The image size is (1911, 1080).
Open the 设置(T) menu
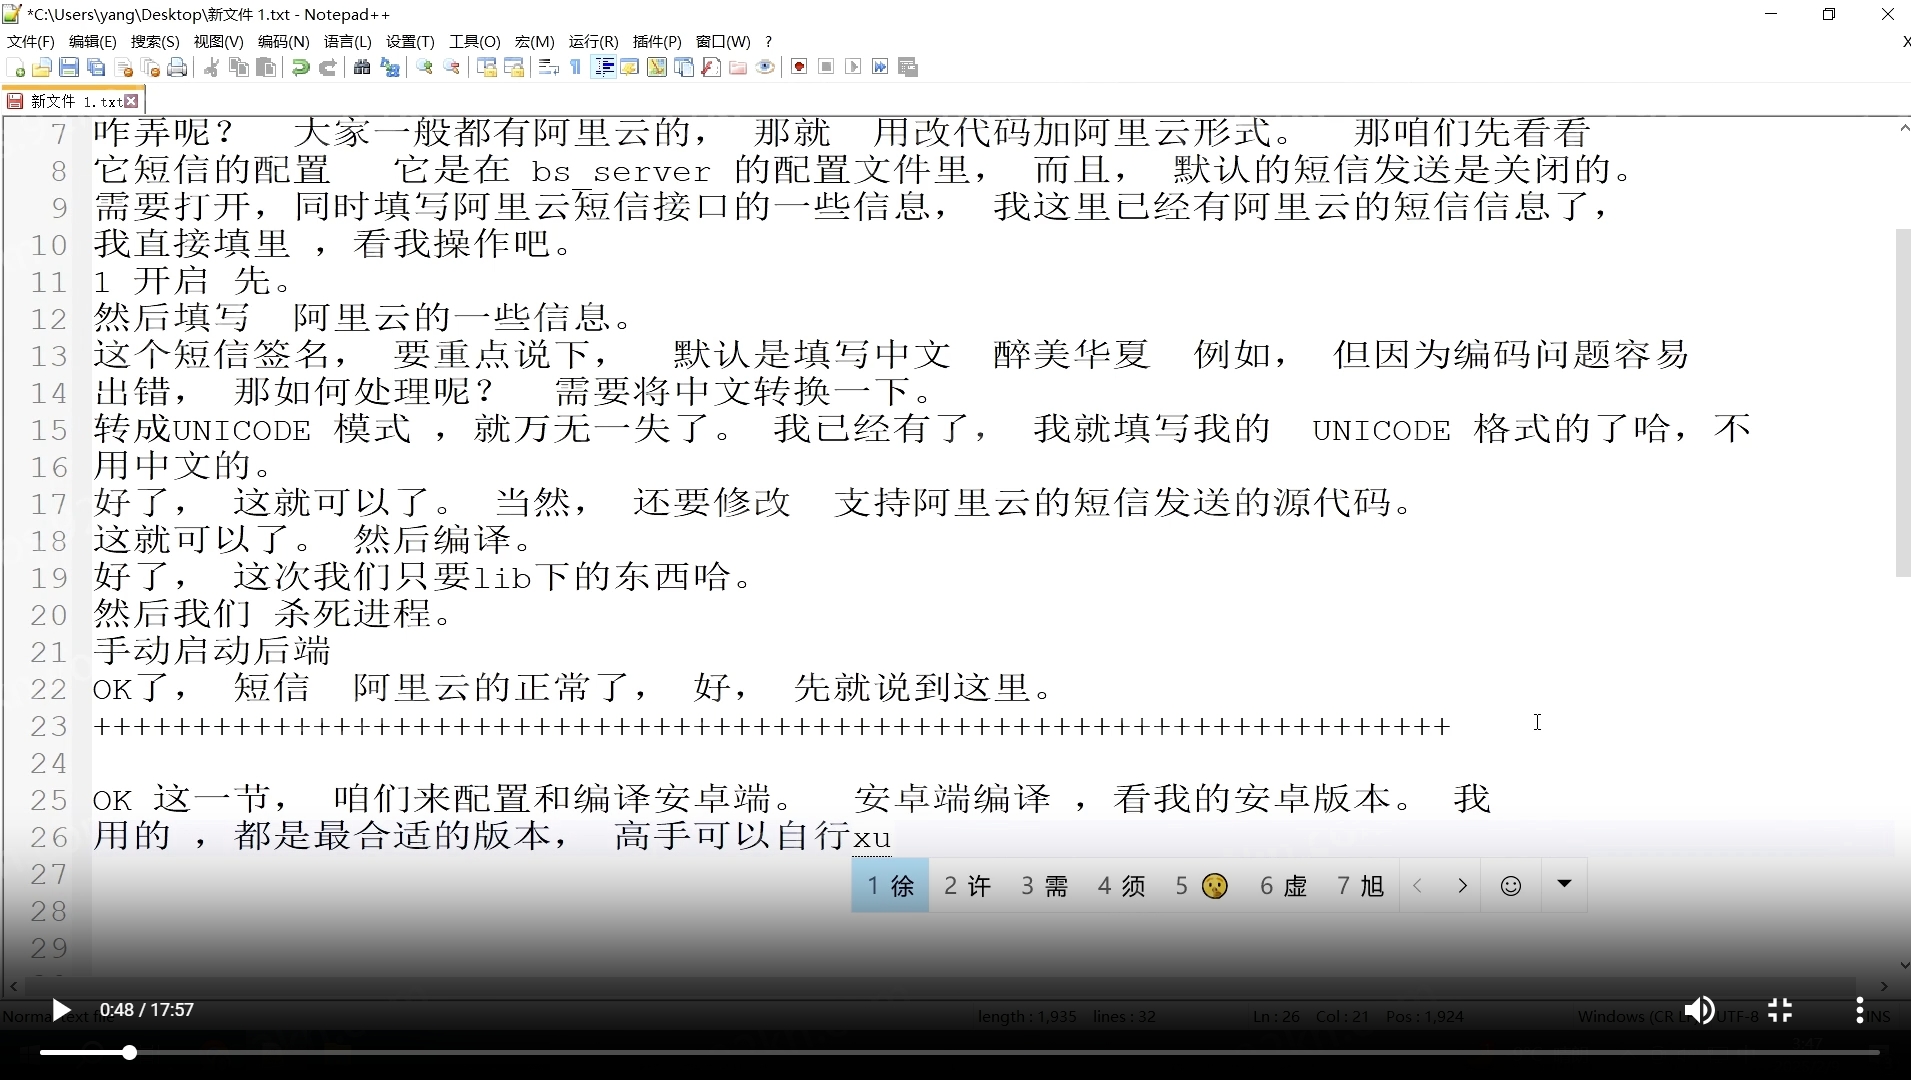click(x=410, y=41)
